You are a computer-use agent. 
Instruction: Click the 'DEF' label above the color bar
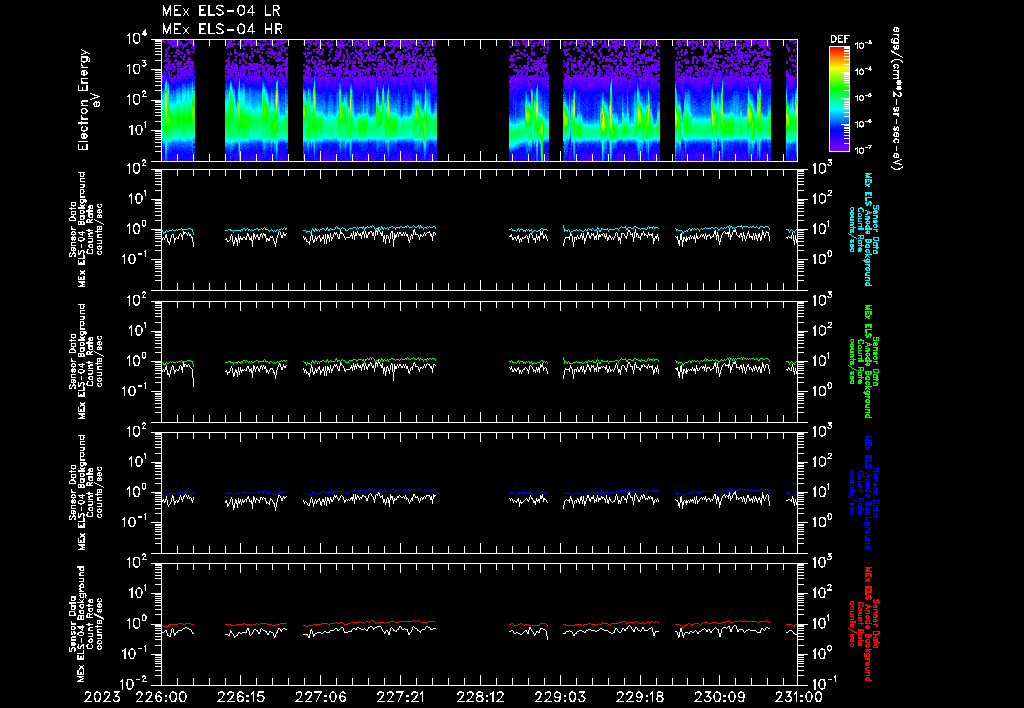pos(839,39)
